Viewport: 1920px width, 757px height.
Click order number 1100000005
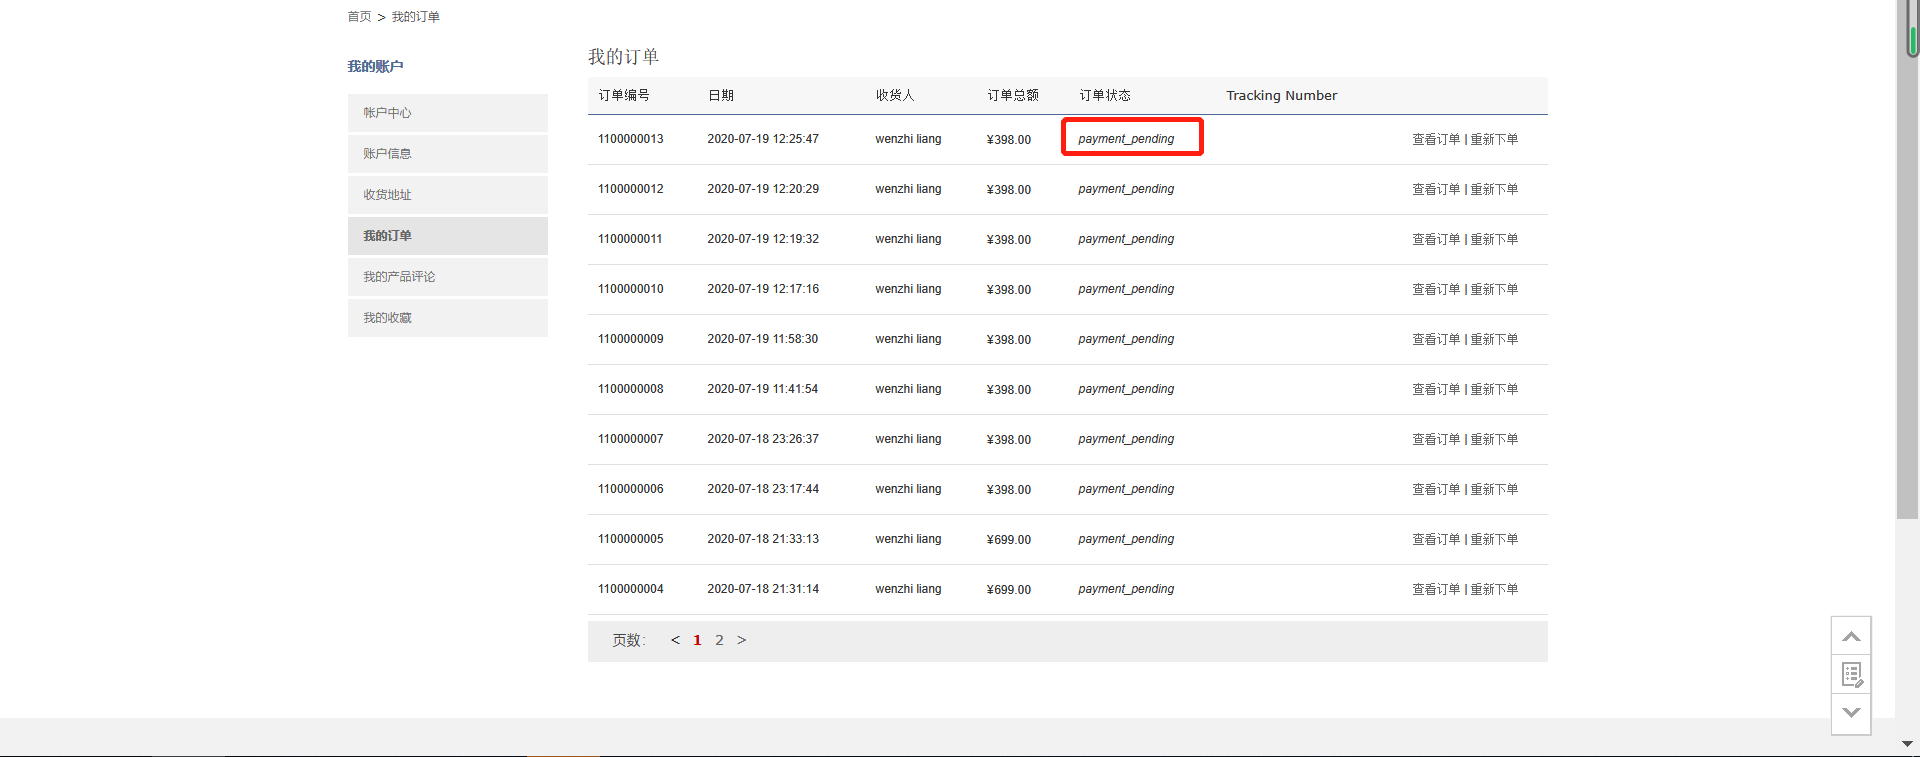(x=631, y=539)
